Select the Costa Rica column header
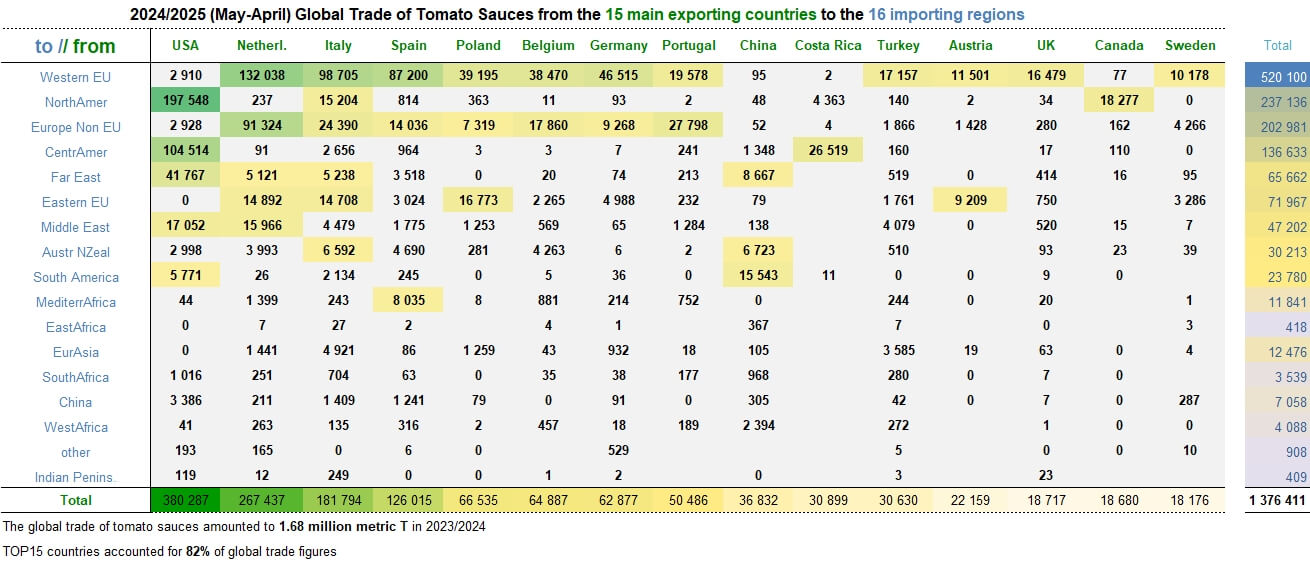Screen dimensions: 1310x563 (x=828, y=45)
